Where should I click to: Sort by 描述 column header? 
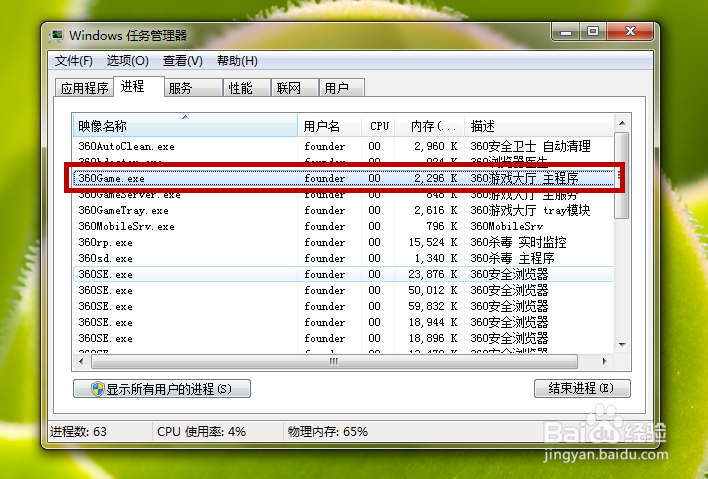point(539,126)
